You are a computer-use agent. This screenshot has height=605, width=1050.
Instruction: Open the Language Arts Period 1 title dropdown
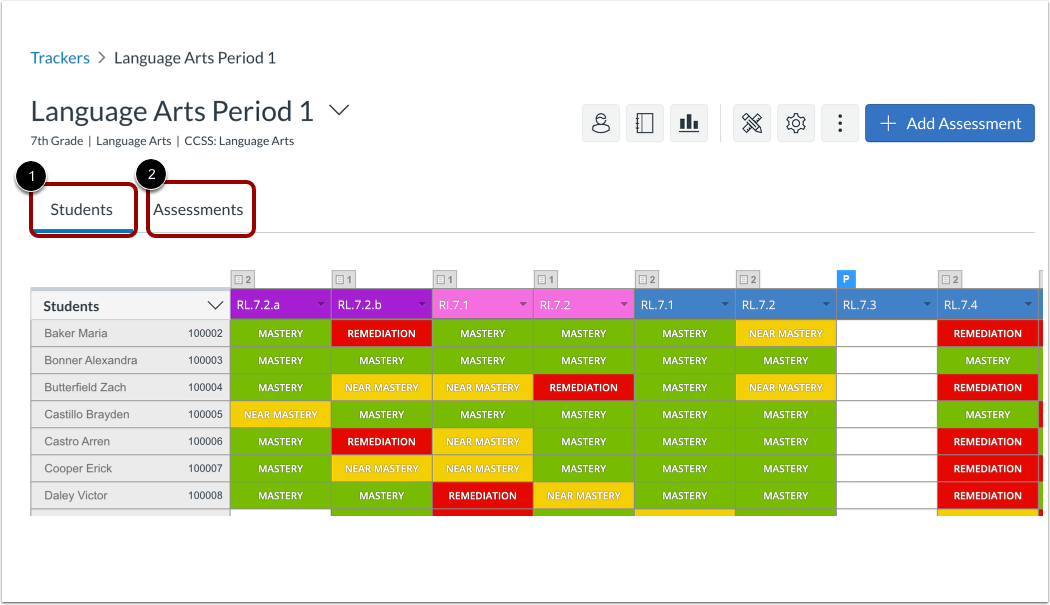tap(338, 111)
